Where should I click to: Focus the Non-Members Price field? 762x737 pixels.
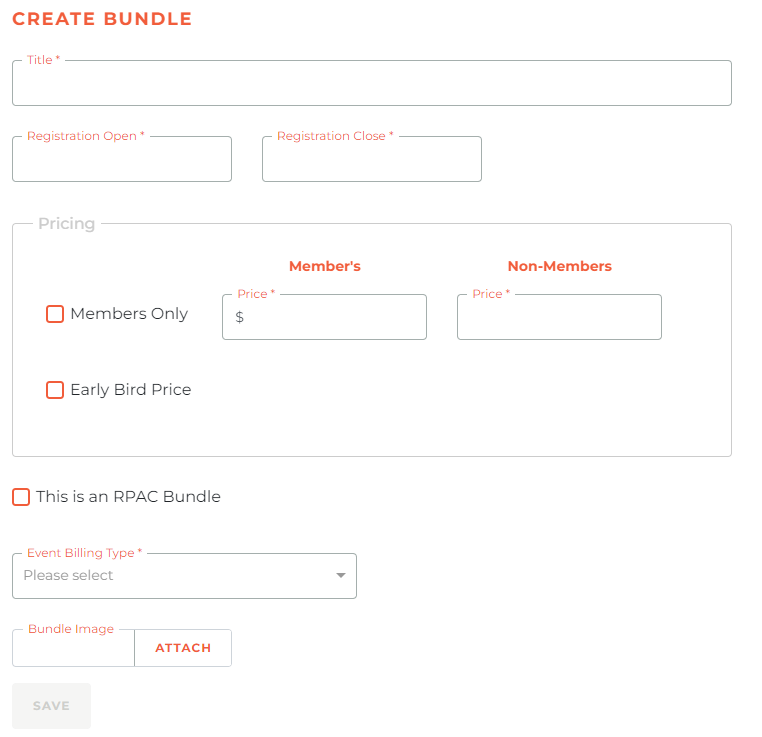click(559, 317)
